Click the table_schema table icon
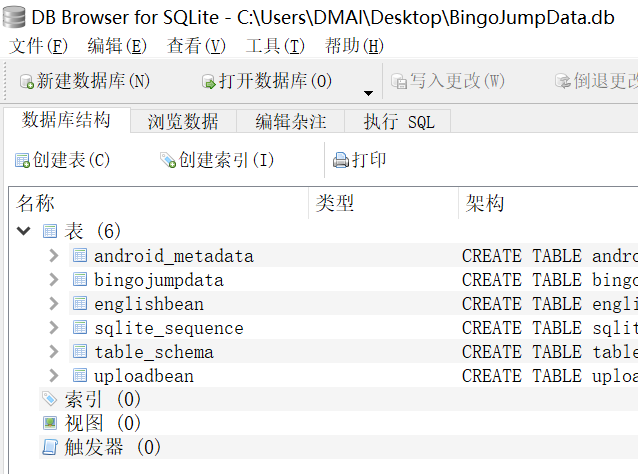Viewport: 638px width, 474px height. (80, 351)
